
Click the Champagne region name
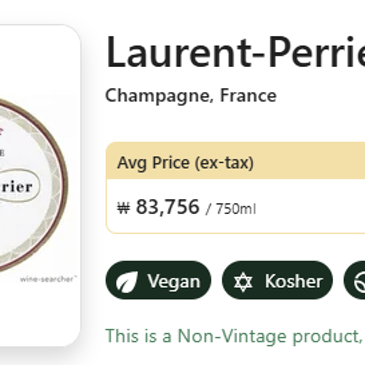159,96
